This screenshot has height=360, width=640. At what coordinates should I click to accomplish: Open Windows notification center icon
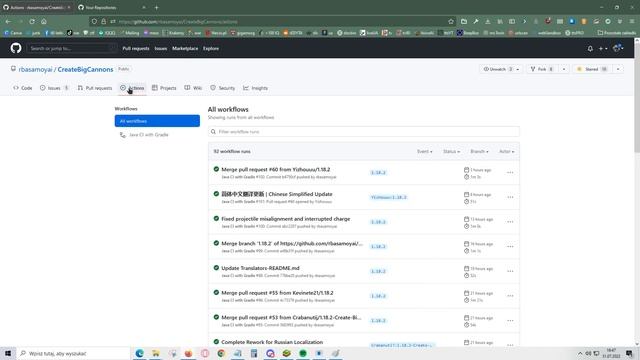pos(629,353)
